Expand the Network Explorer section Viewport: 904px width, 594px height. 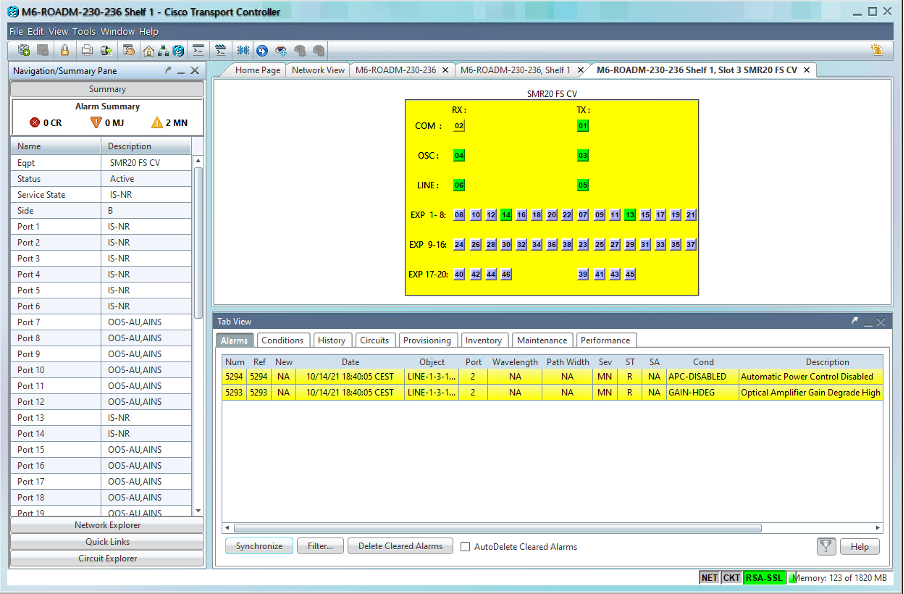coord(107,525)
